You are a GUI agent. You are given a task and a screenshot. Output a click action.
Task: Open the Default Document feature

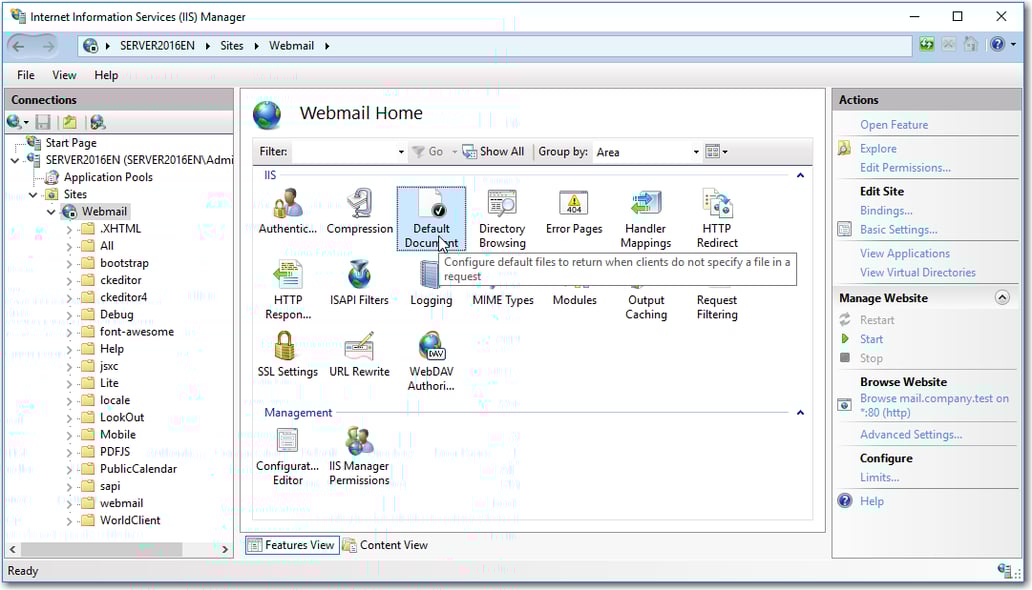[x=430, y=209]
